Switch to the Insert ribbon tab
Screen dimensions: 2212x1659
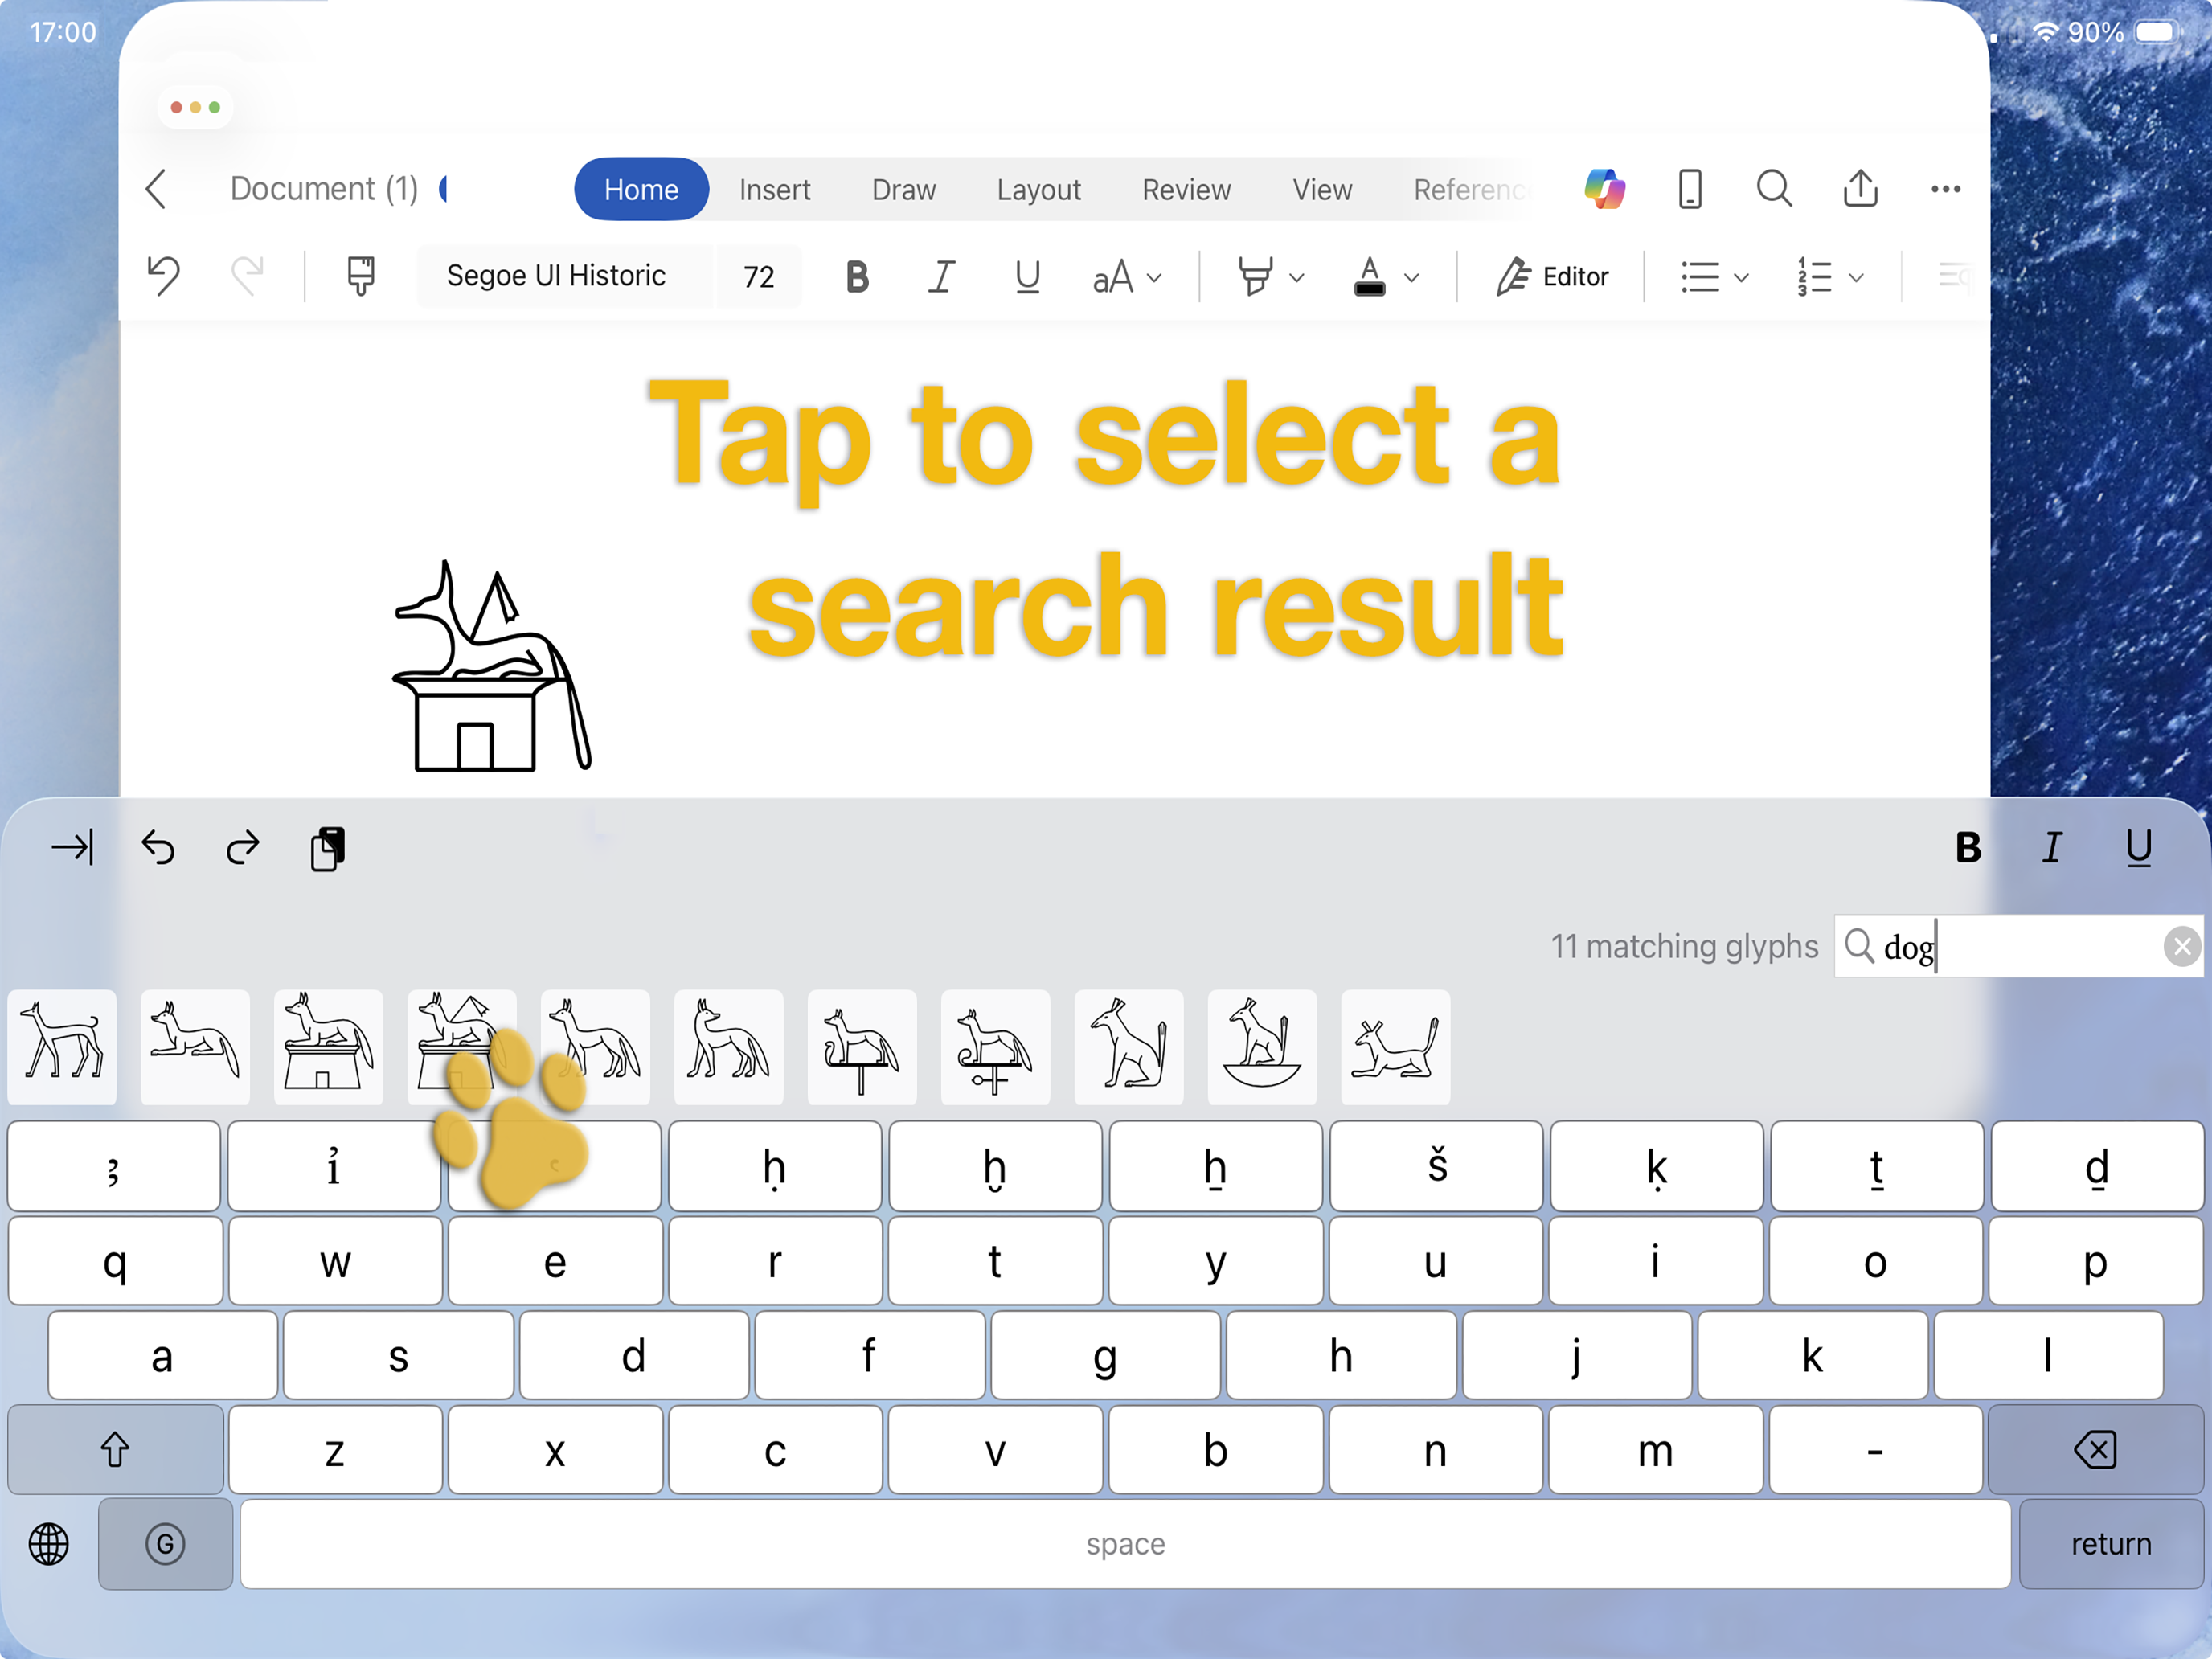click(774, 189)
